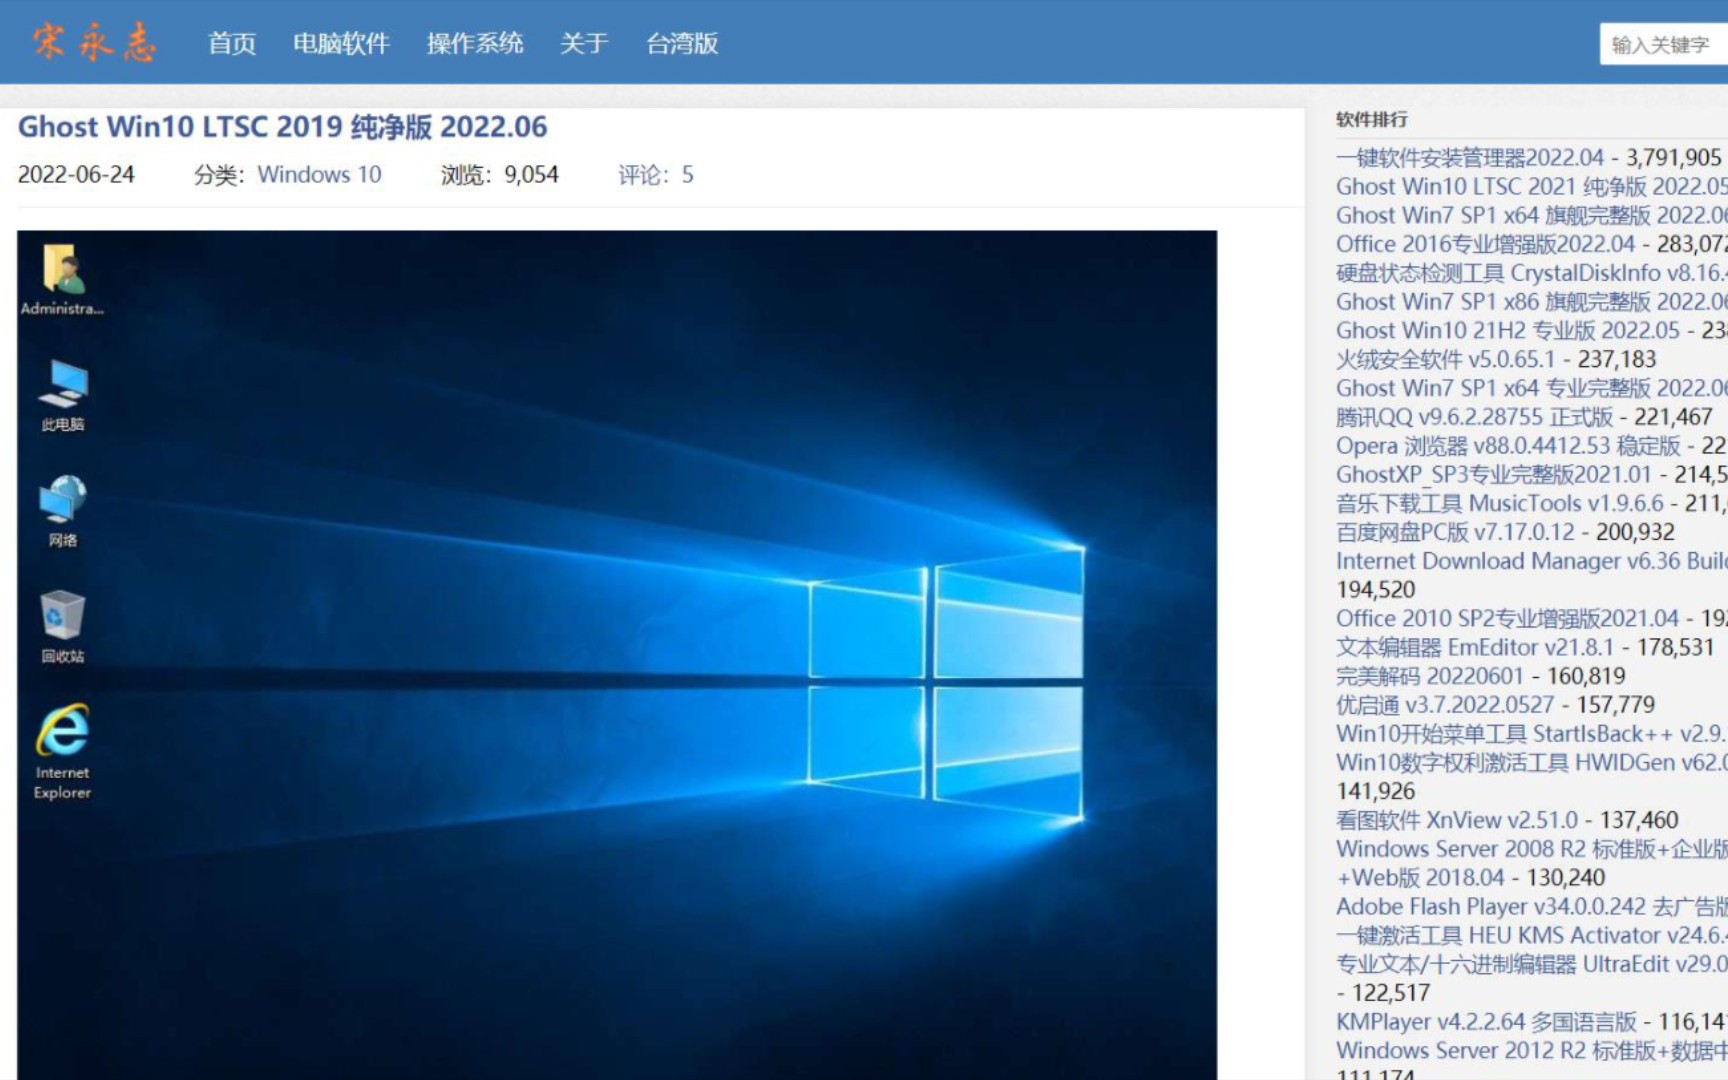Open Internet Download Manager v6.36 link
This screenshot has width=1728, height=1080.
(1531, 562)
